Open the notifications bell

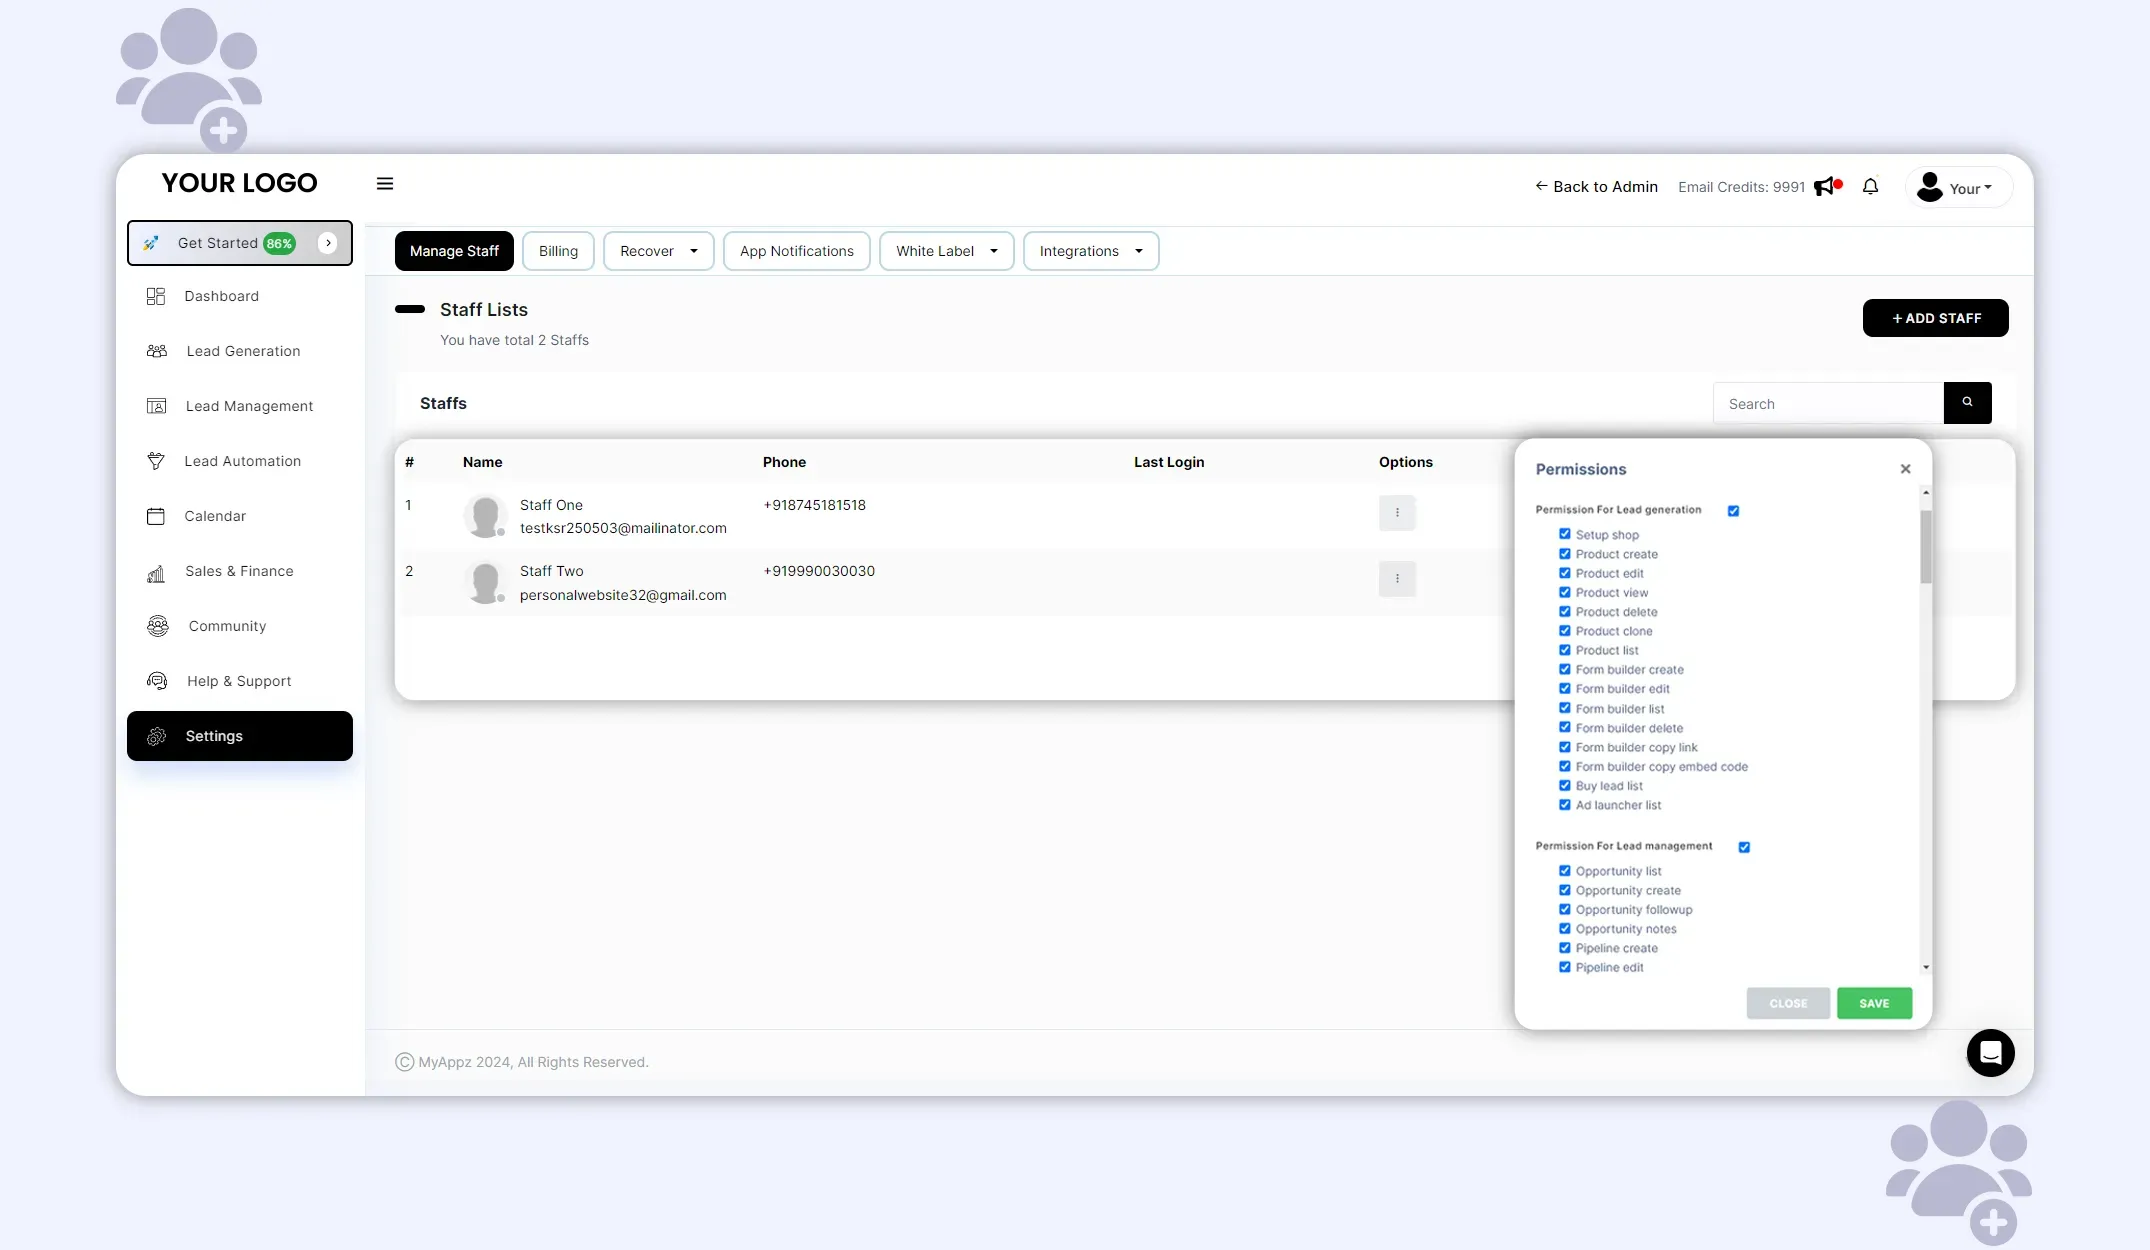pyautogui.click(x=1870, y=187)
